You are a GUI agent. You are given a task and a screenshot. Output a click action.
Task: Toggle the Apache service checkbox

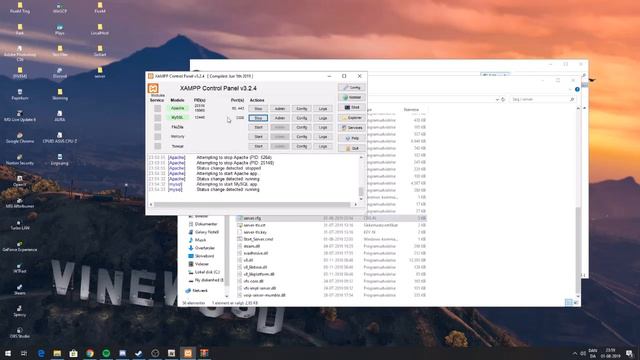[158, 108]
